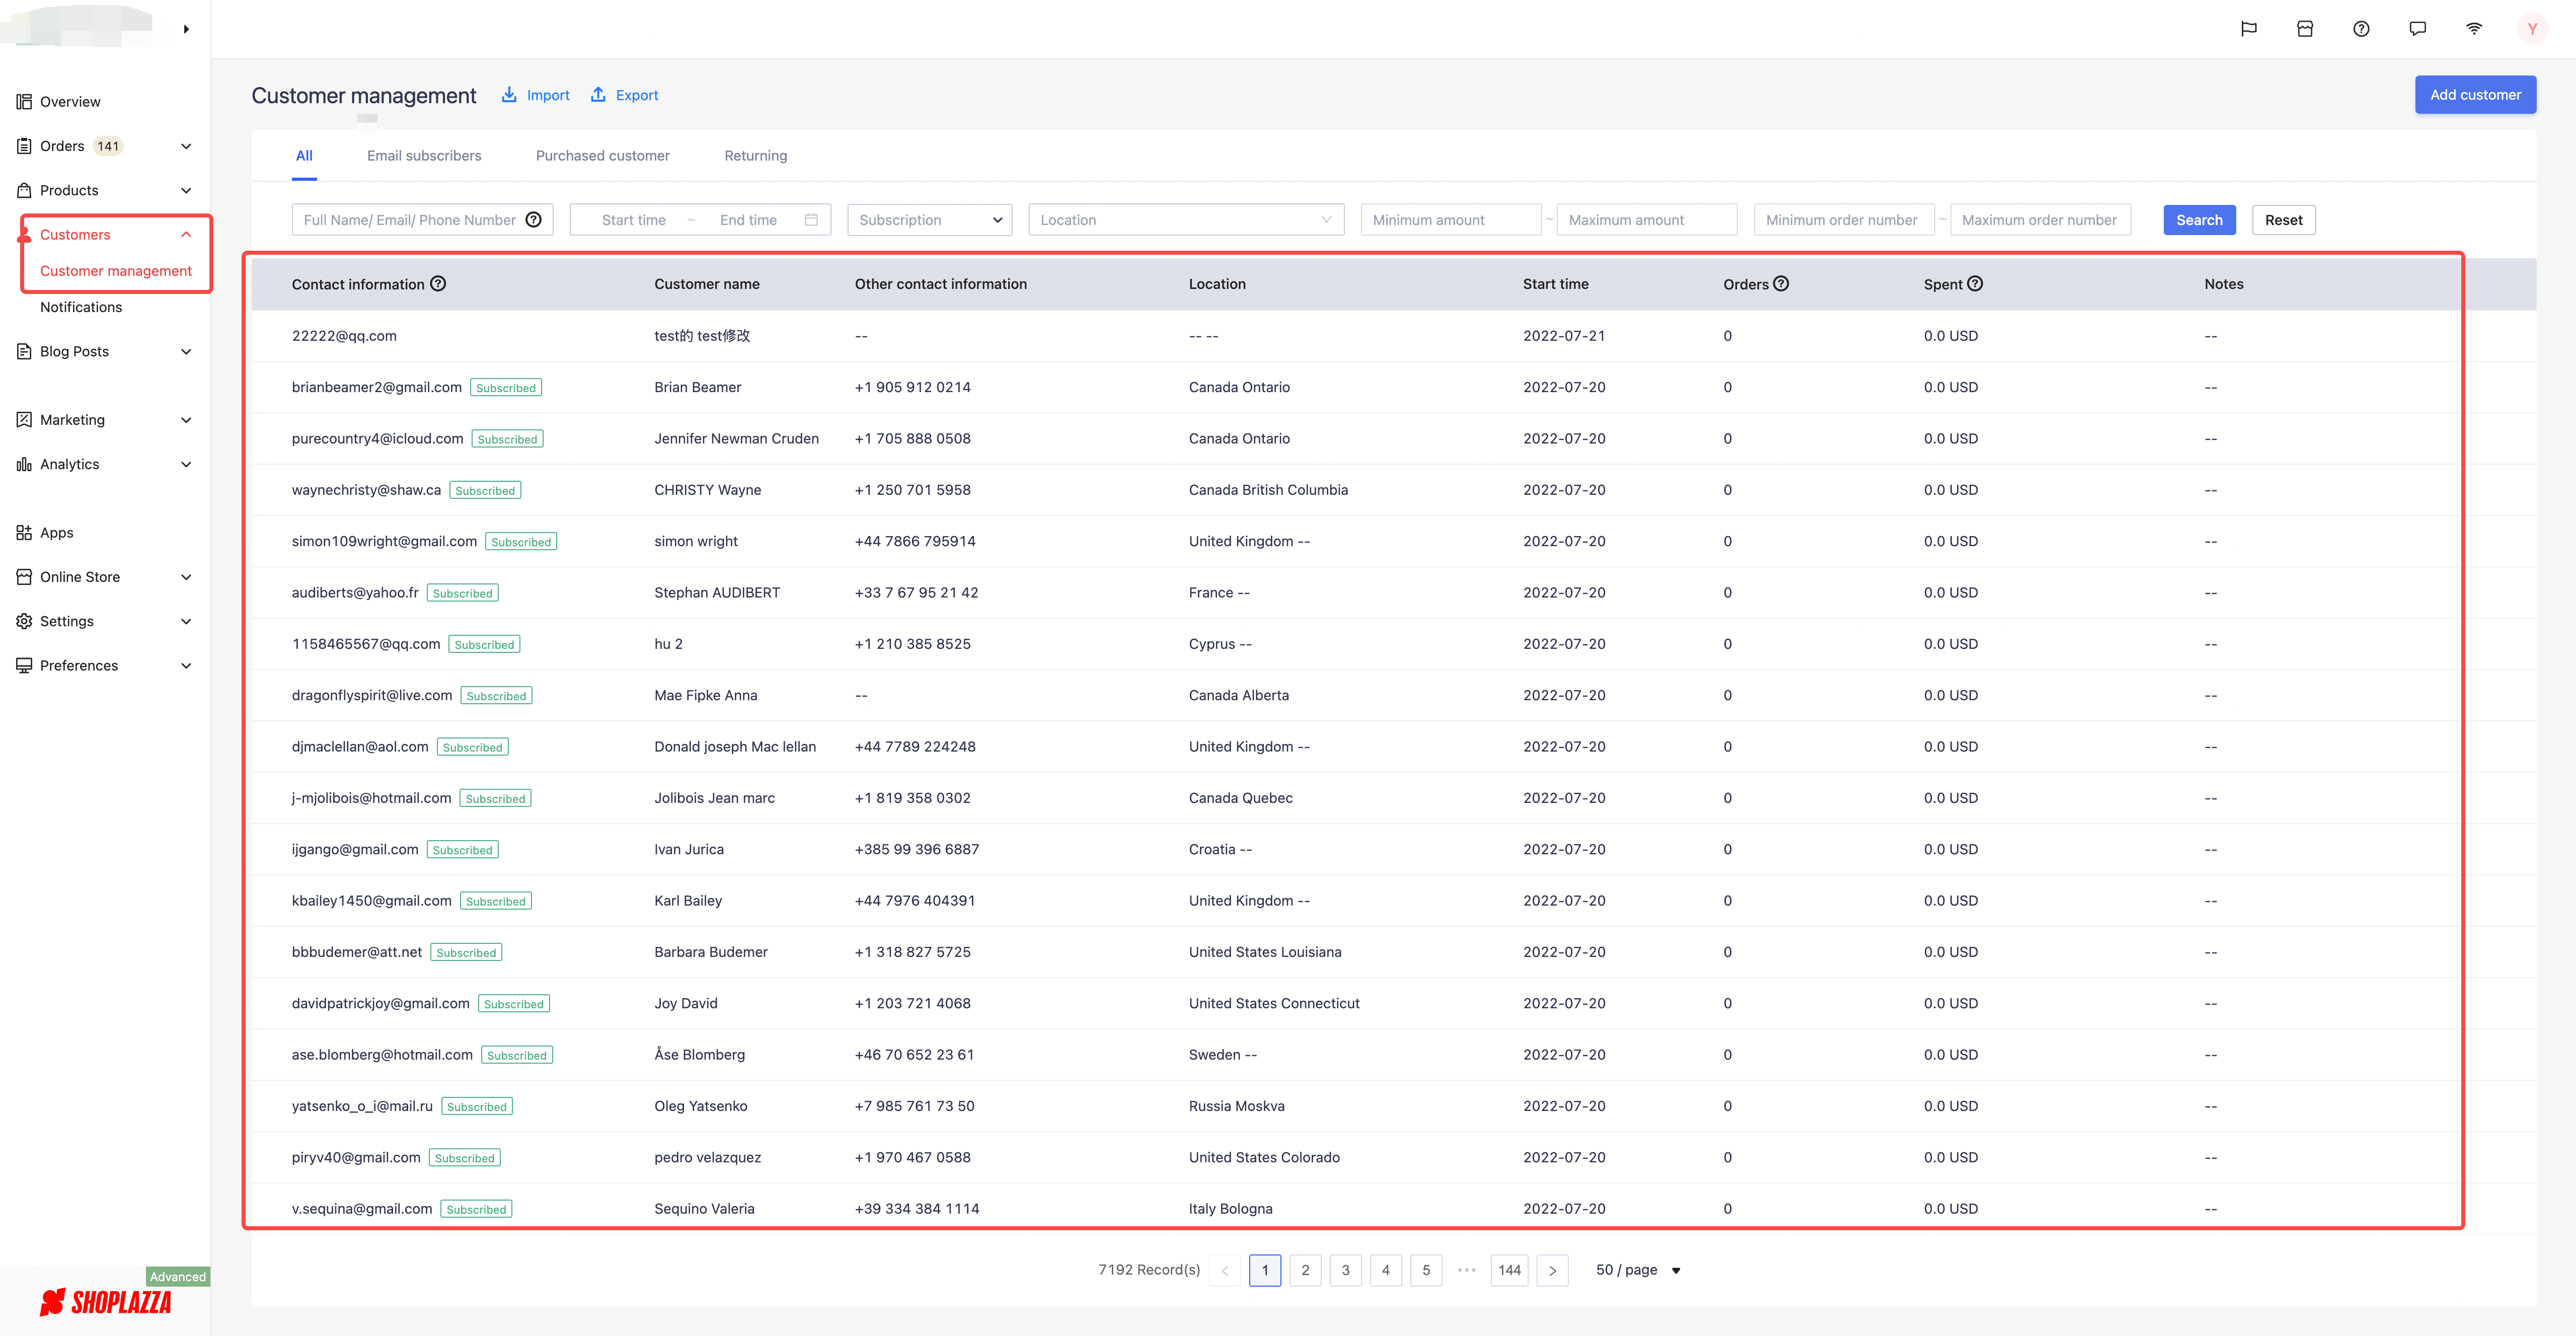Click the Blog Posts sidebar icon
This screenshot has height=1336, width=2576.
coord(24,351)
